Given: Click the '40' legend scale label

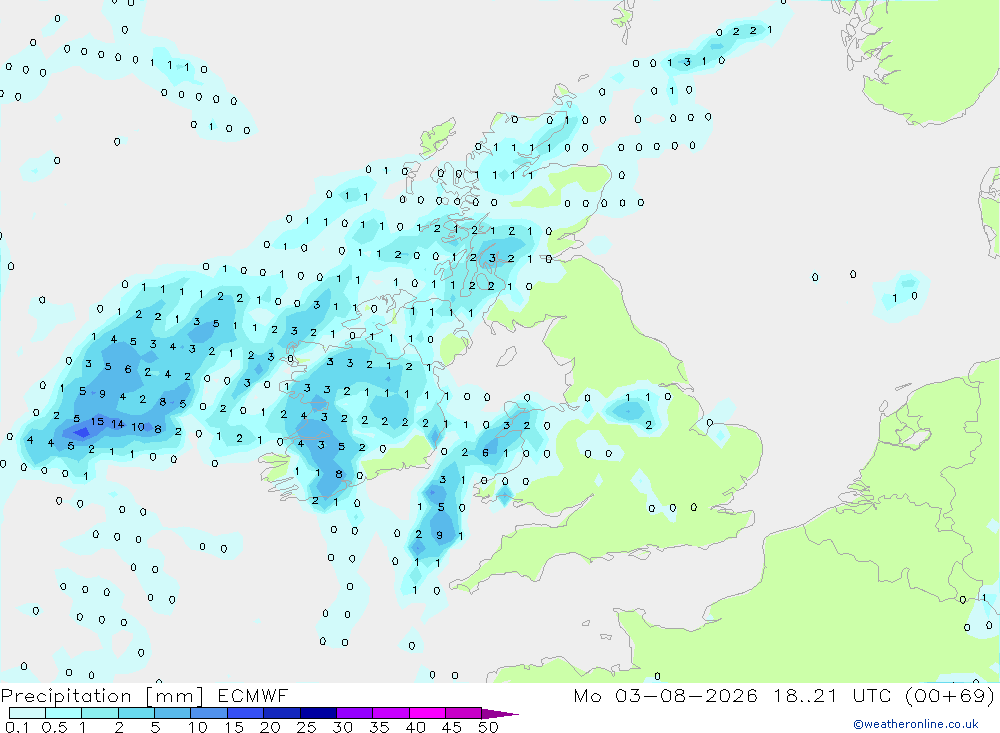Looking at the screenshot, I should click(415, 727).
